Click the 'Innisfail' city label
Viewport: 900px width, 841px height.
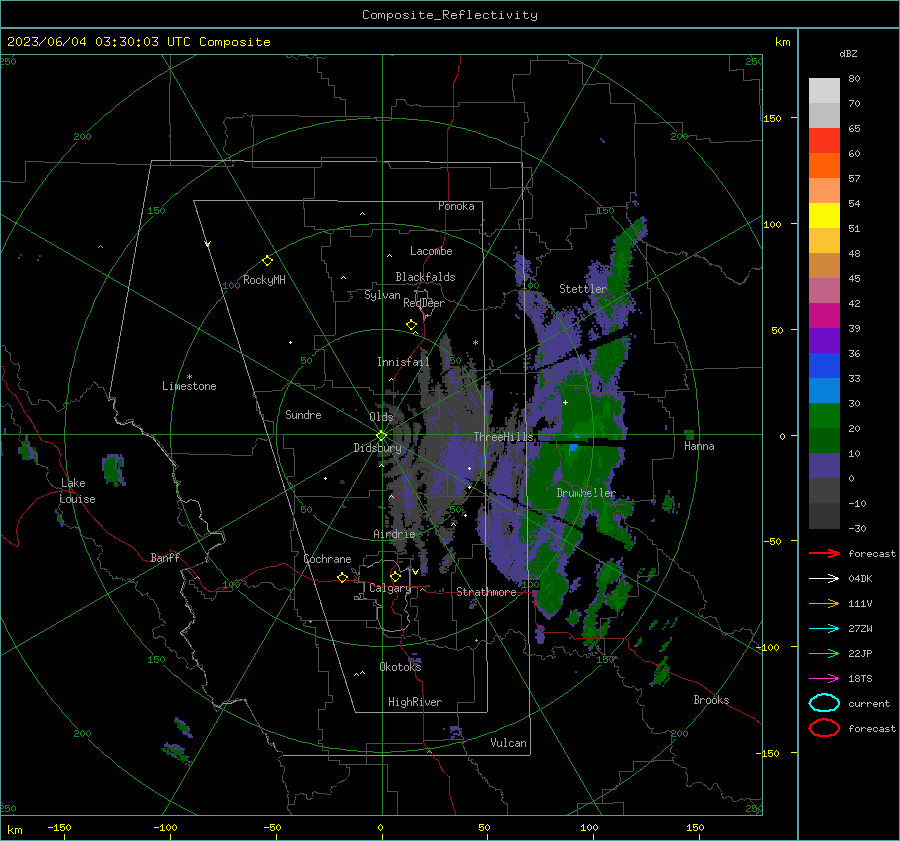tap(403, 362)
